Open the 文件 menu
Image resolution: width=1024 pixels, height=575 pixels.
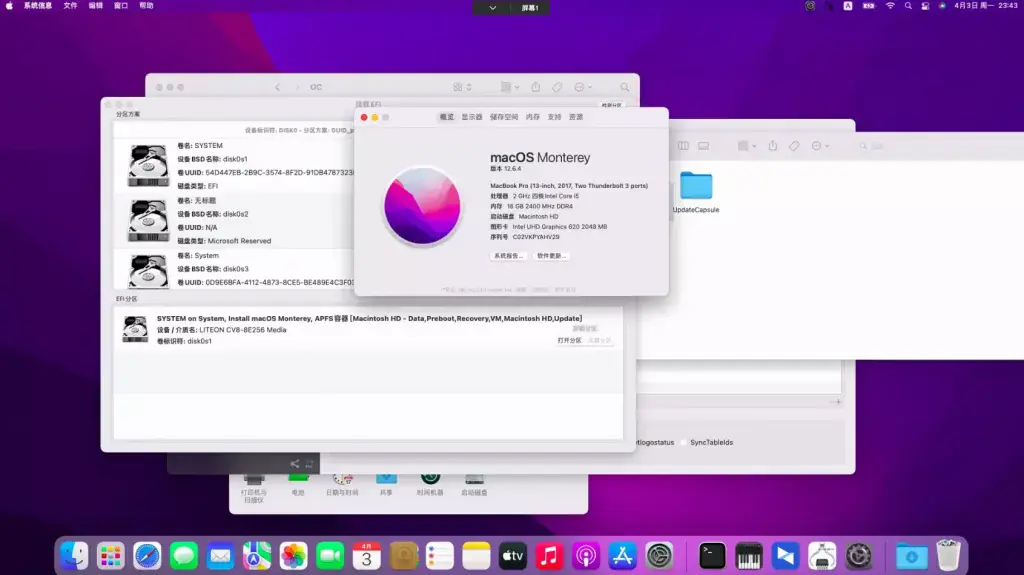71,6
